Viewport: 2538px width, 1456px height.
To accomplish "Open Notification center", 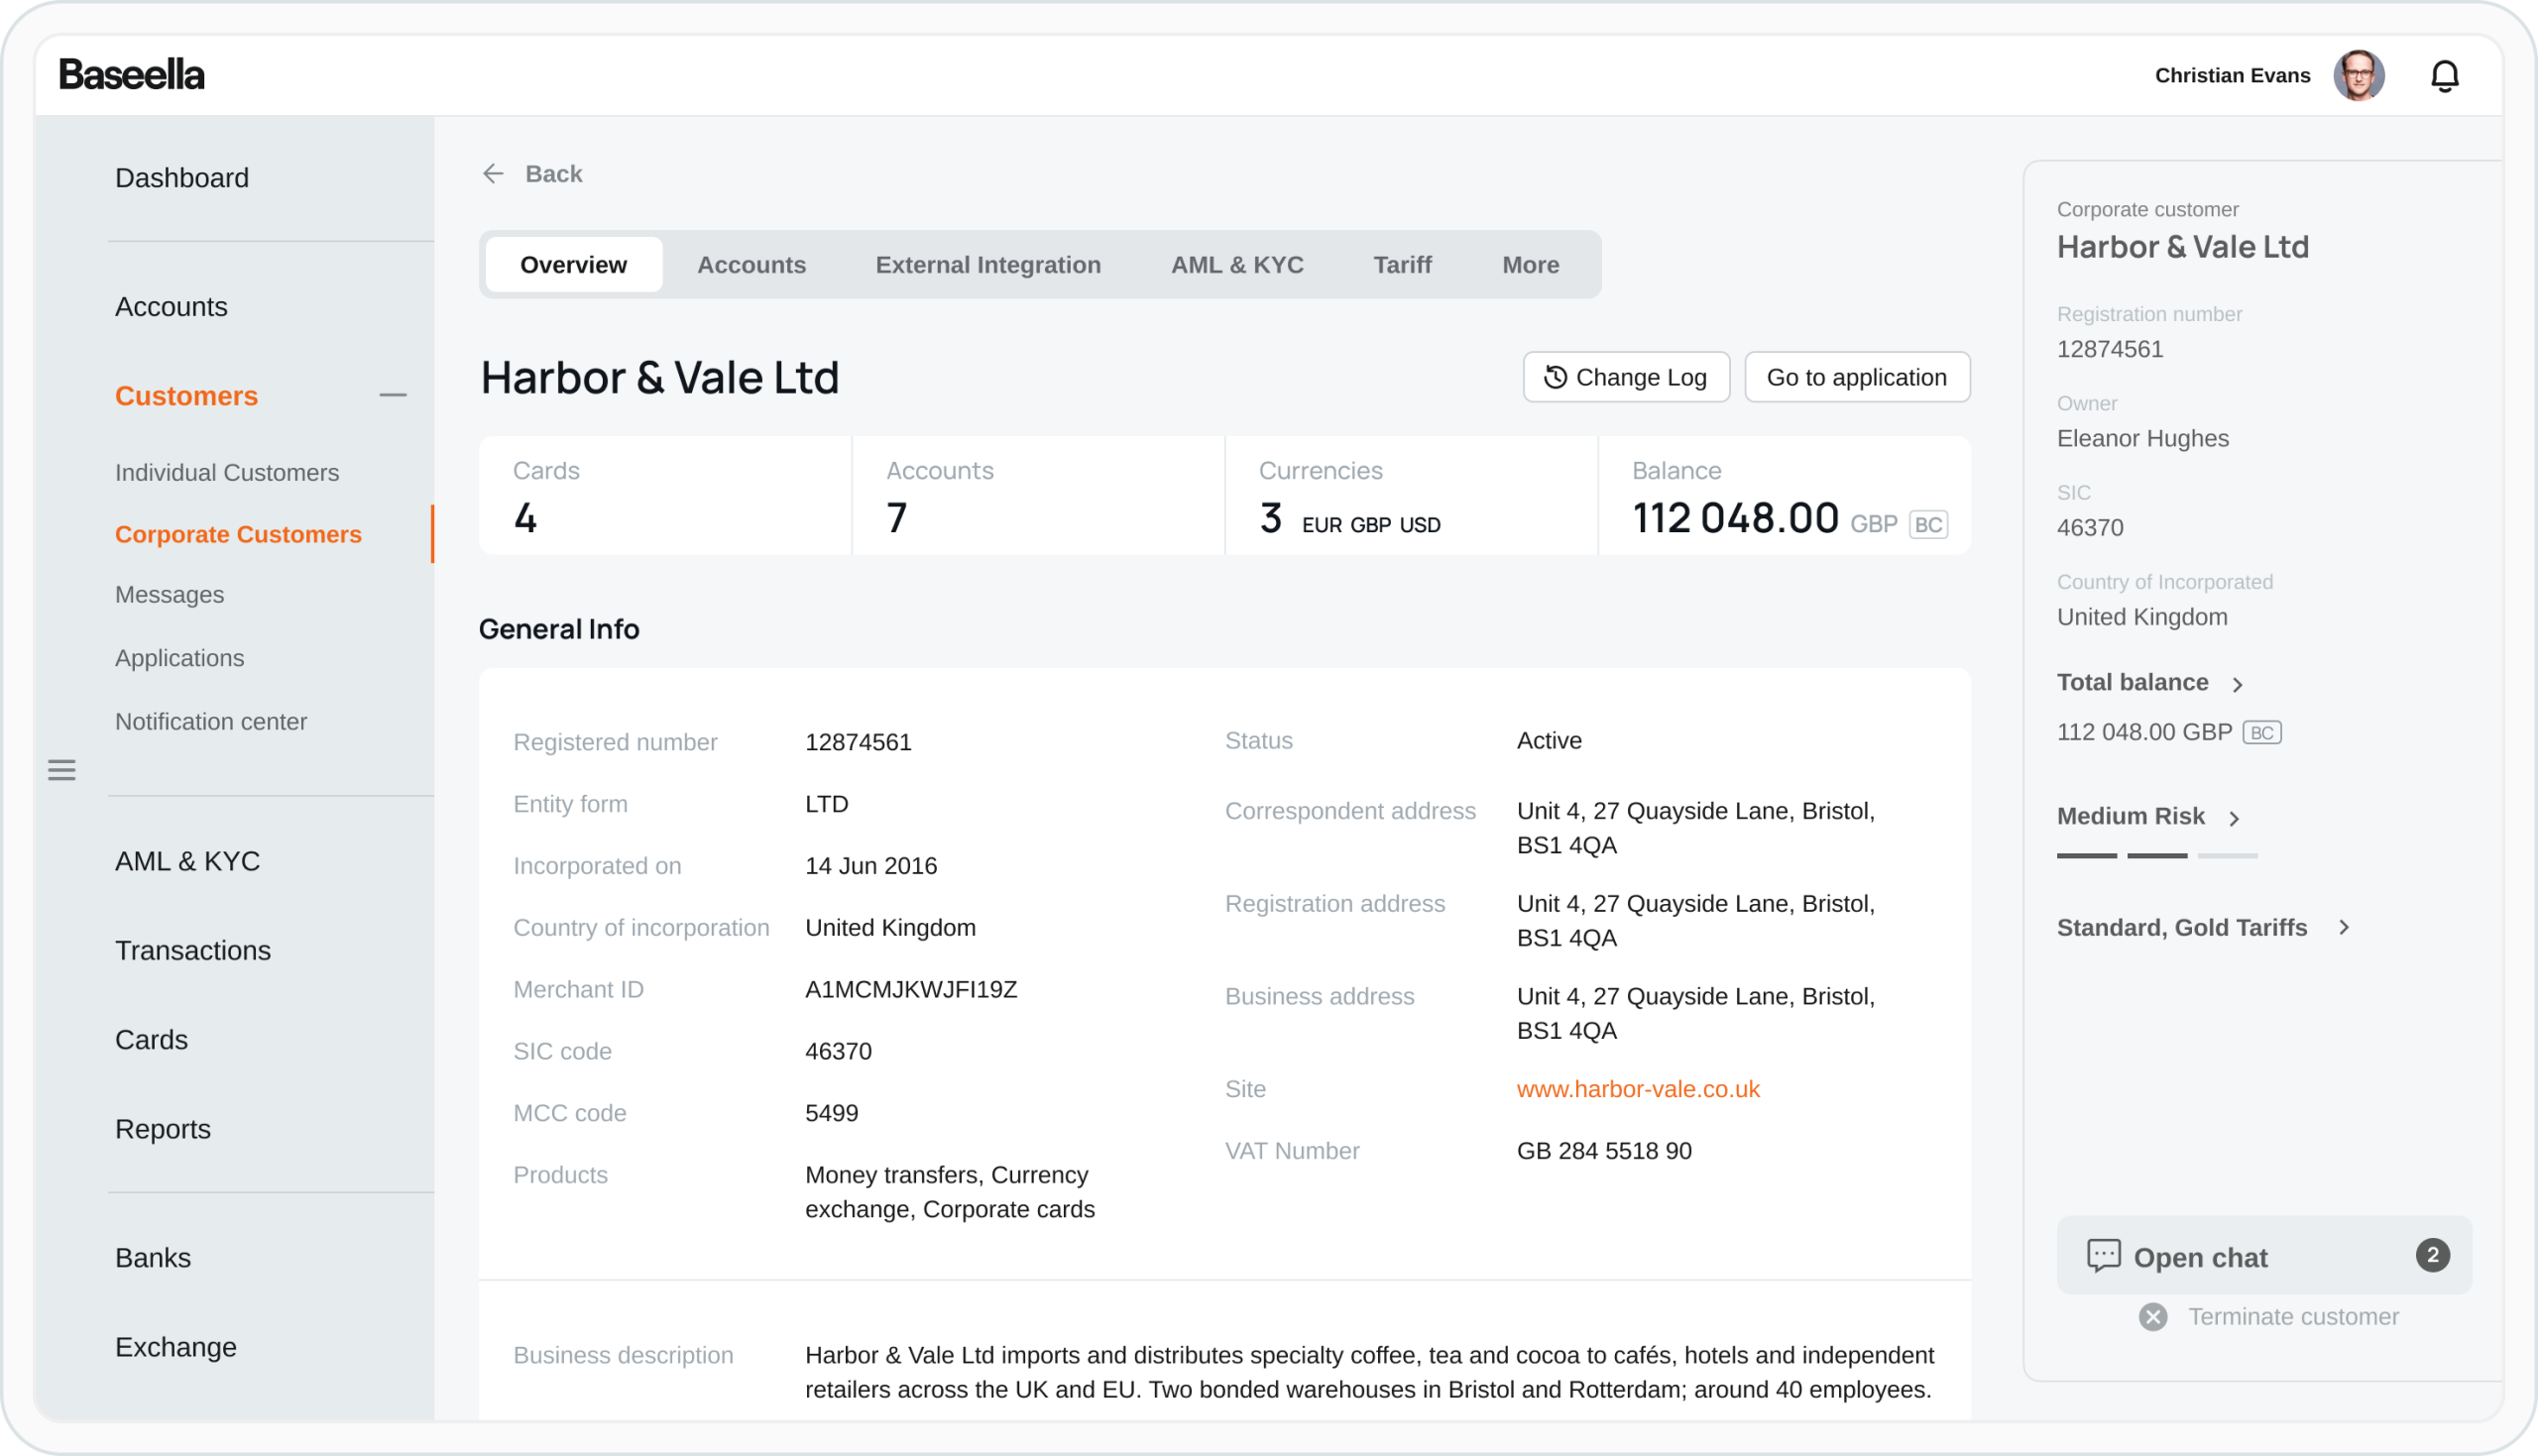I will (211, 722).
